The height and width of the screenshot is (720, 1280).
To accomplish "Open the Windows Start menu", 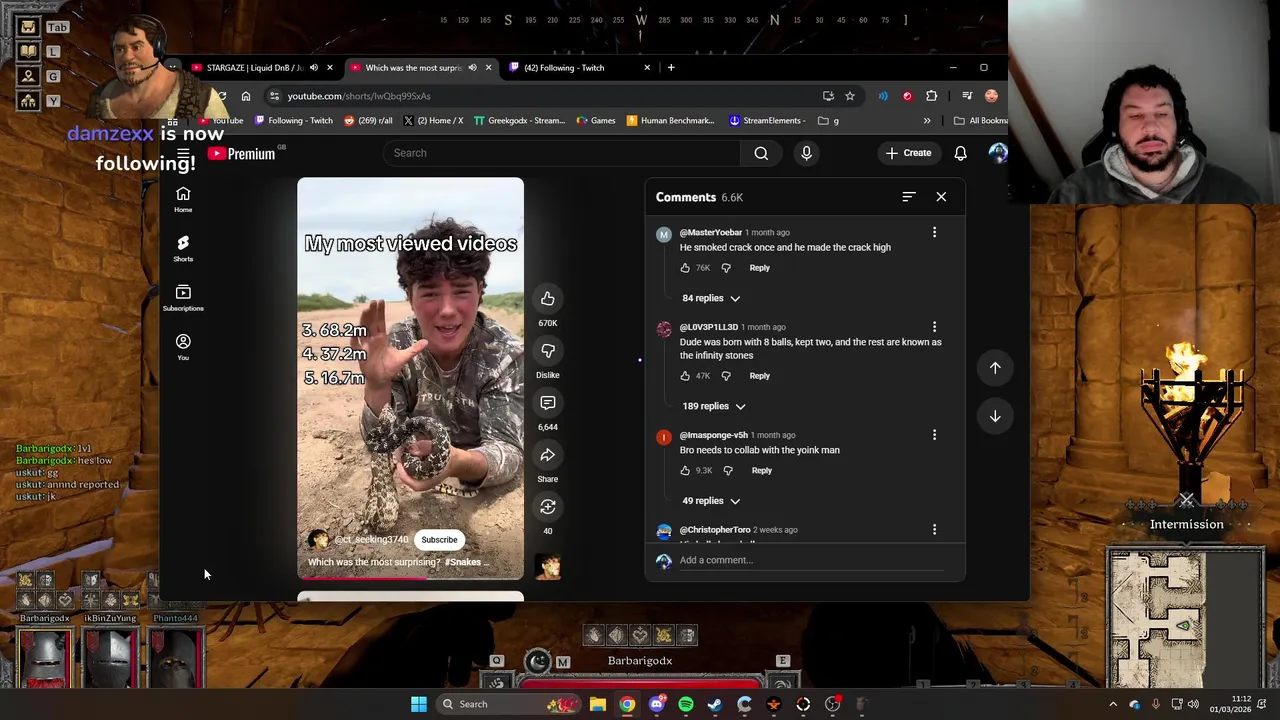I will coord(419,704).
